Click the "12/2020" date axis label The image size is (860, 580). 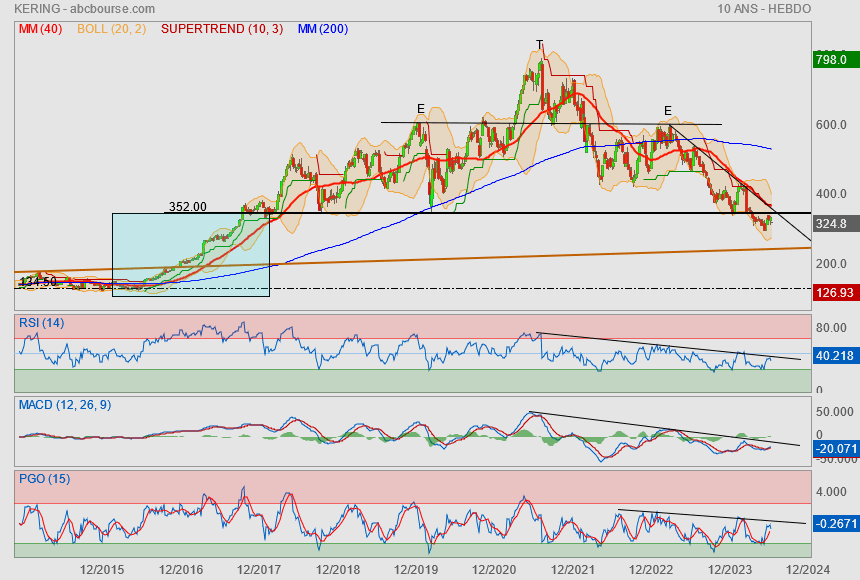494,570
